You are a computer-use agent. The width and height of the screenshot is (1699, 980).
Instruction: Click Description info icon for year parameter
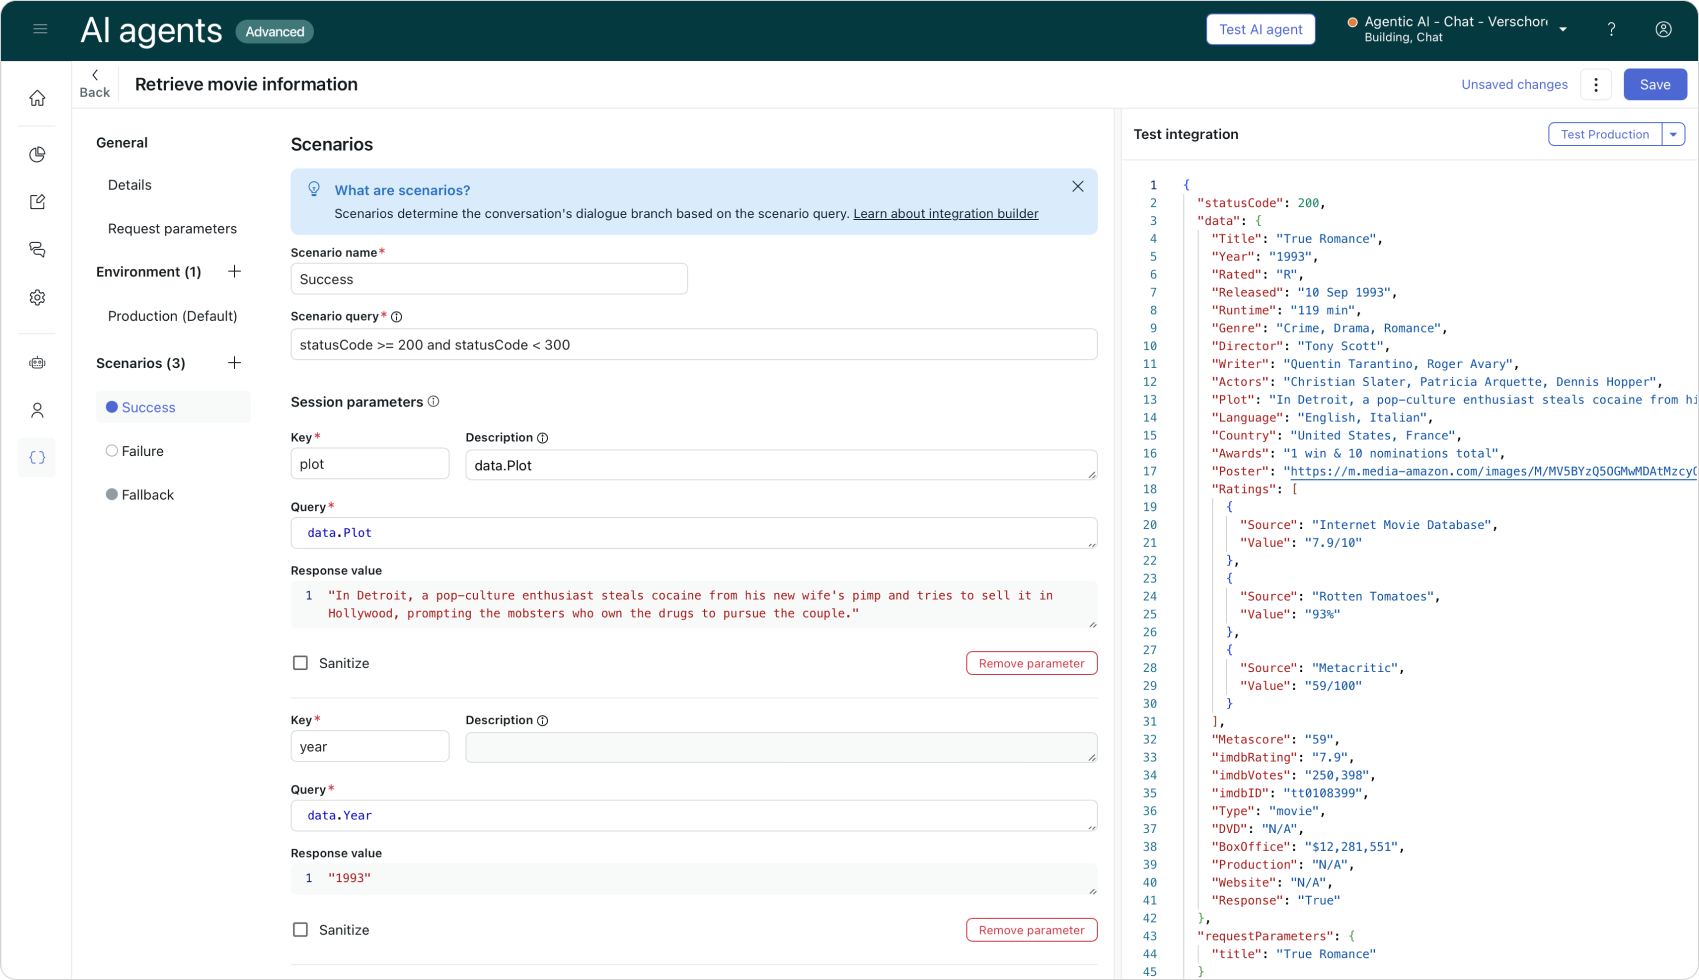(542, 721)
